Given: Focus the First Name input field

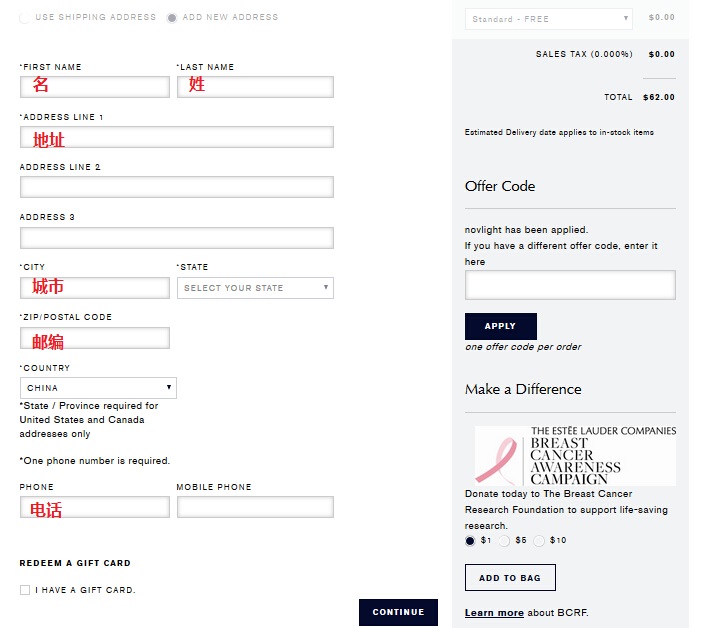Looking at the screenshot, I should pos(95,87).
